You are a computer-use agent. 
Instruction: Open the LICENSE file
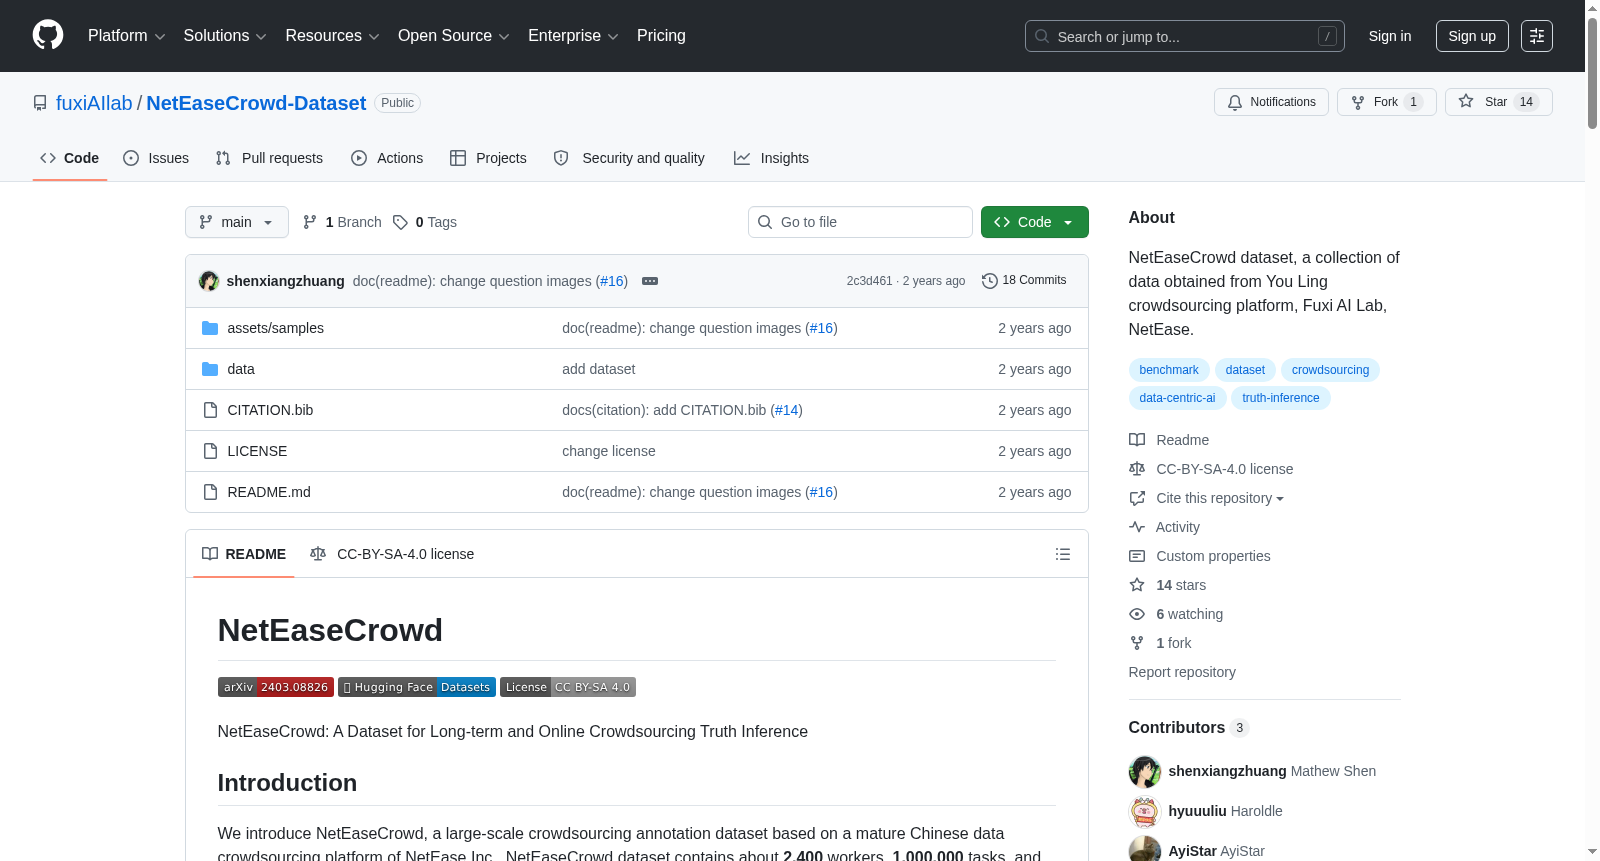tap(257, 451)
